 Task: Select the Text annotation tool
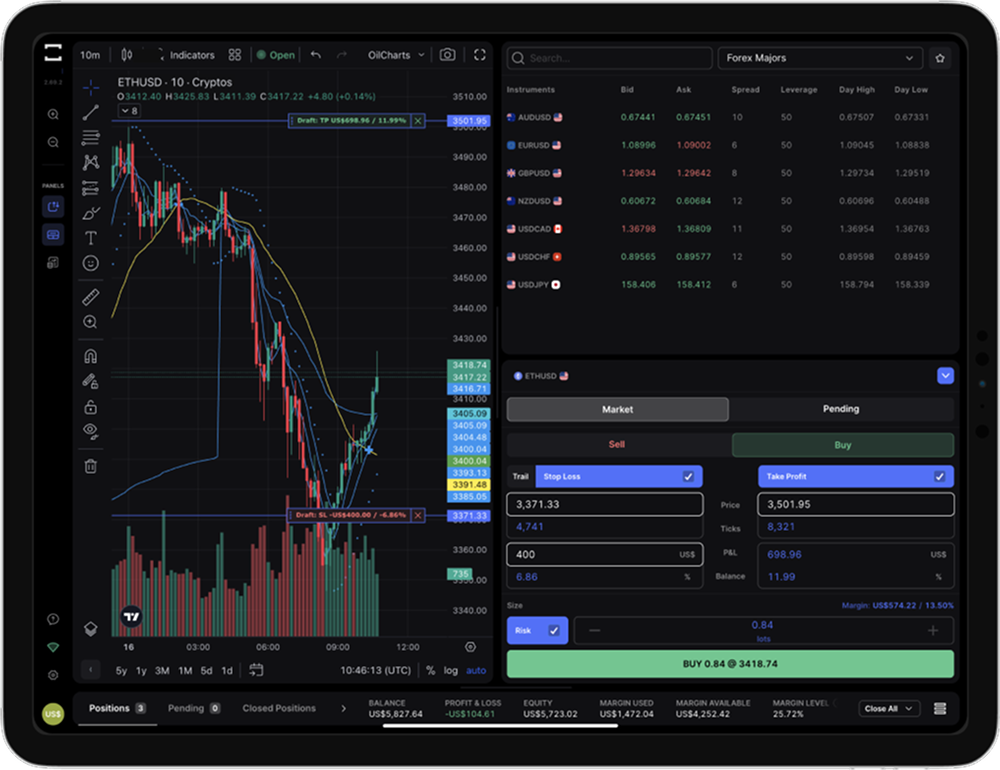pyautogui.click(x=91, y=238)
